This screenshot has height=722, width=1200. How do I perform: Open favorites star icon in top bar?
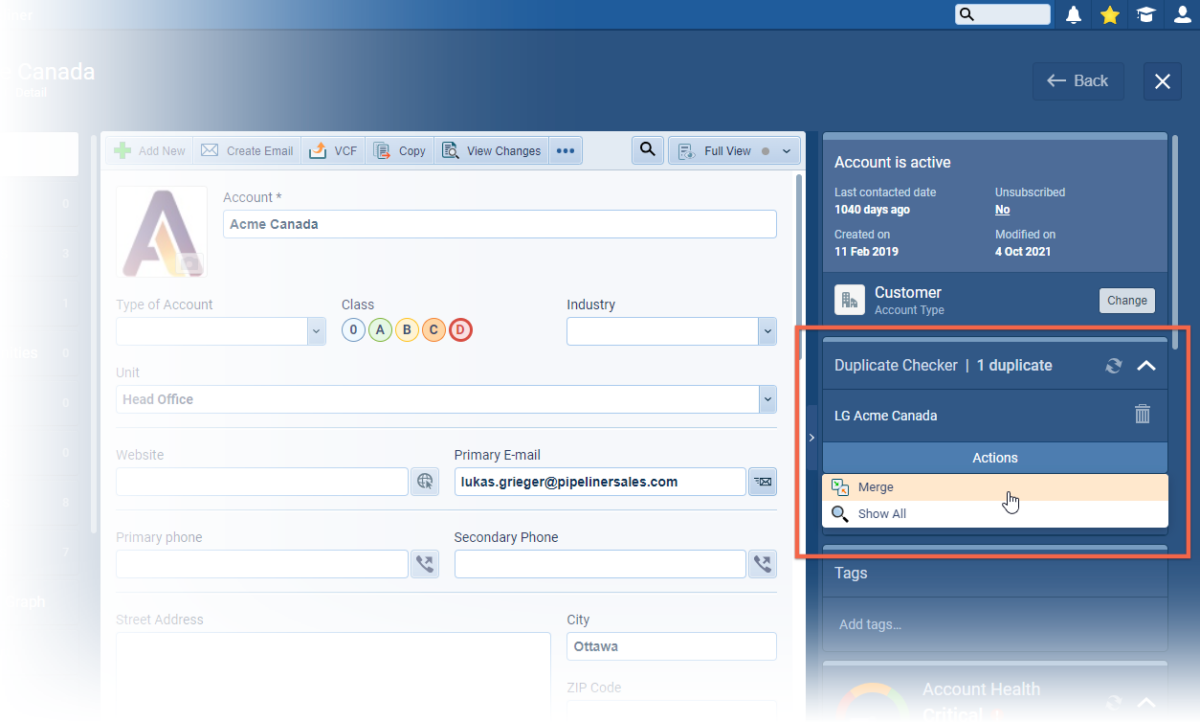[x=1109, y=15]
